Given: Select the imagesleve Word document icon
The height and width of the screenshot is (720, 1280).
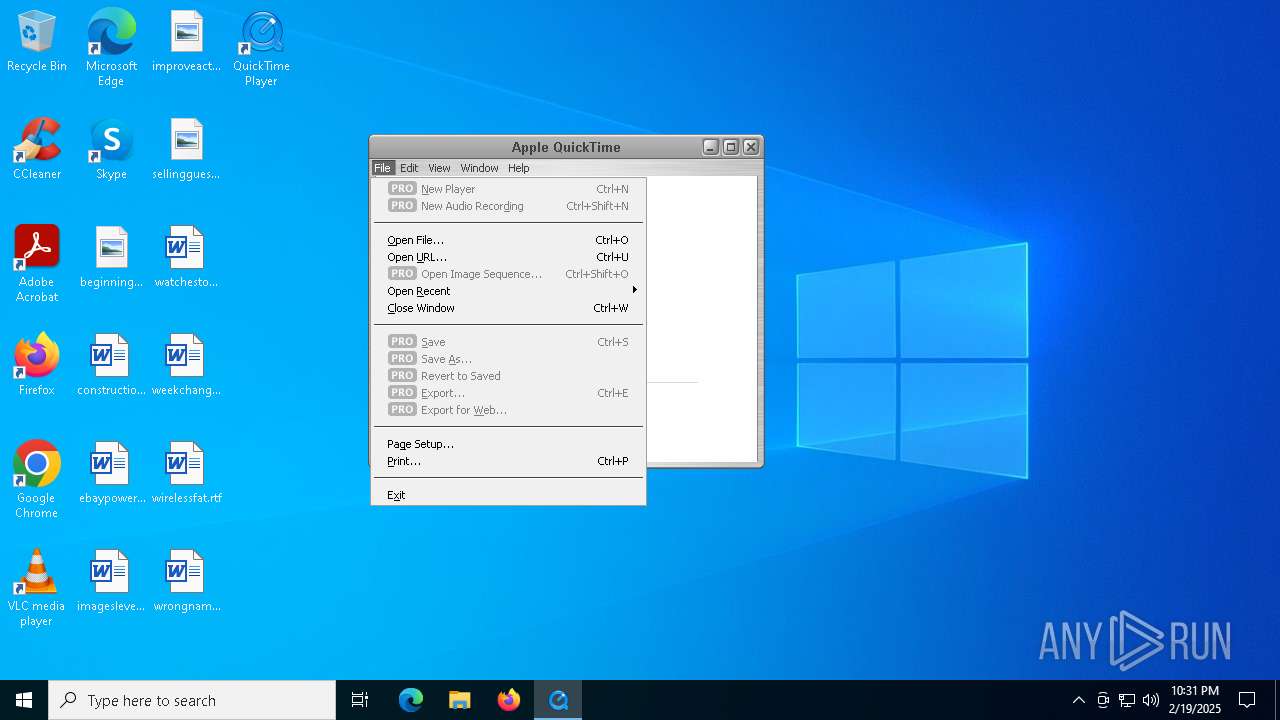Looking at the screenshot, I should tap(111, 582).
